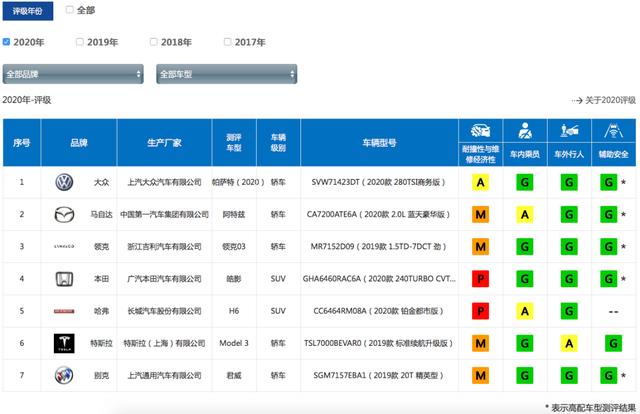Click the green G auxiliary safety rating for 领克
The height and width of the screenshot is (414, 640).
pos(609,247)
